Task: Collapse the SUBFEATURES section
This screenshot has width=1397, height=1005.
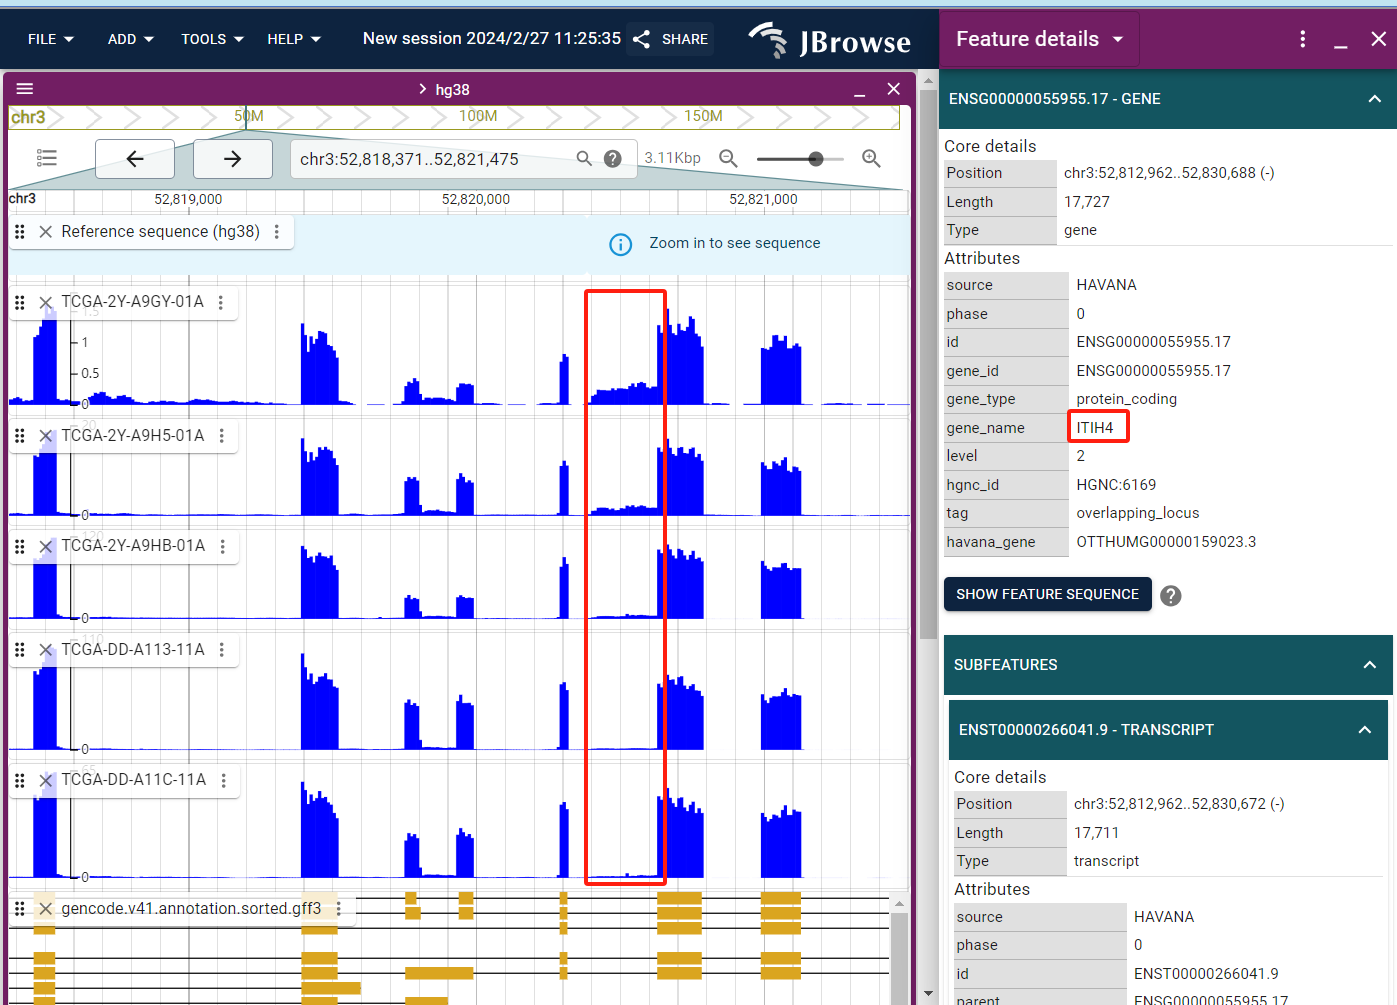Action: (x=1369, y=665)
